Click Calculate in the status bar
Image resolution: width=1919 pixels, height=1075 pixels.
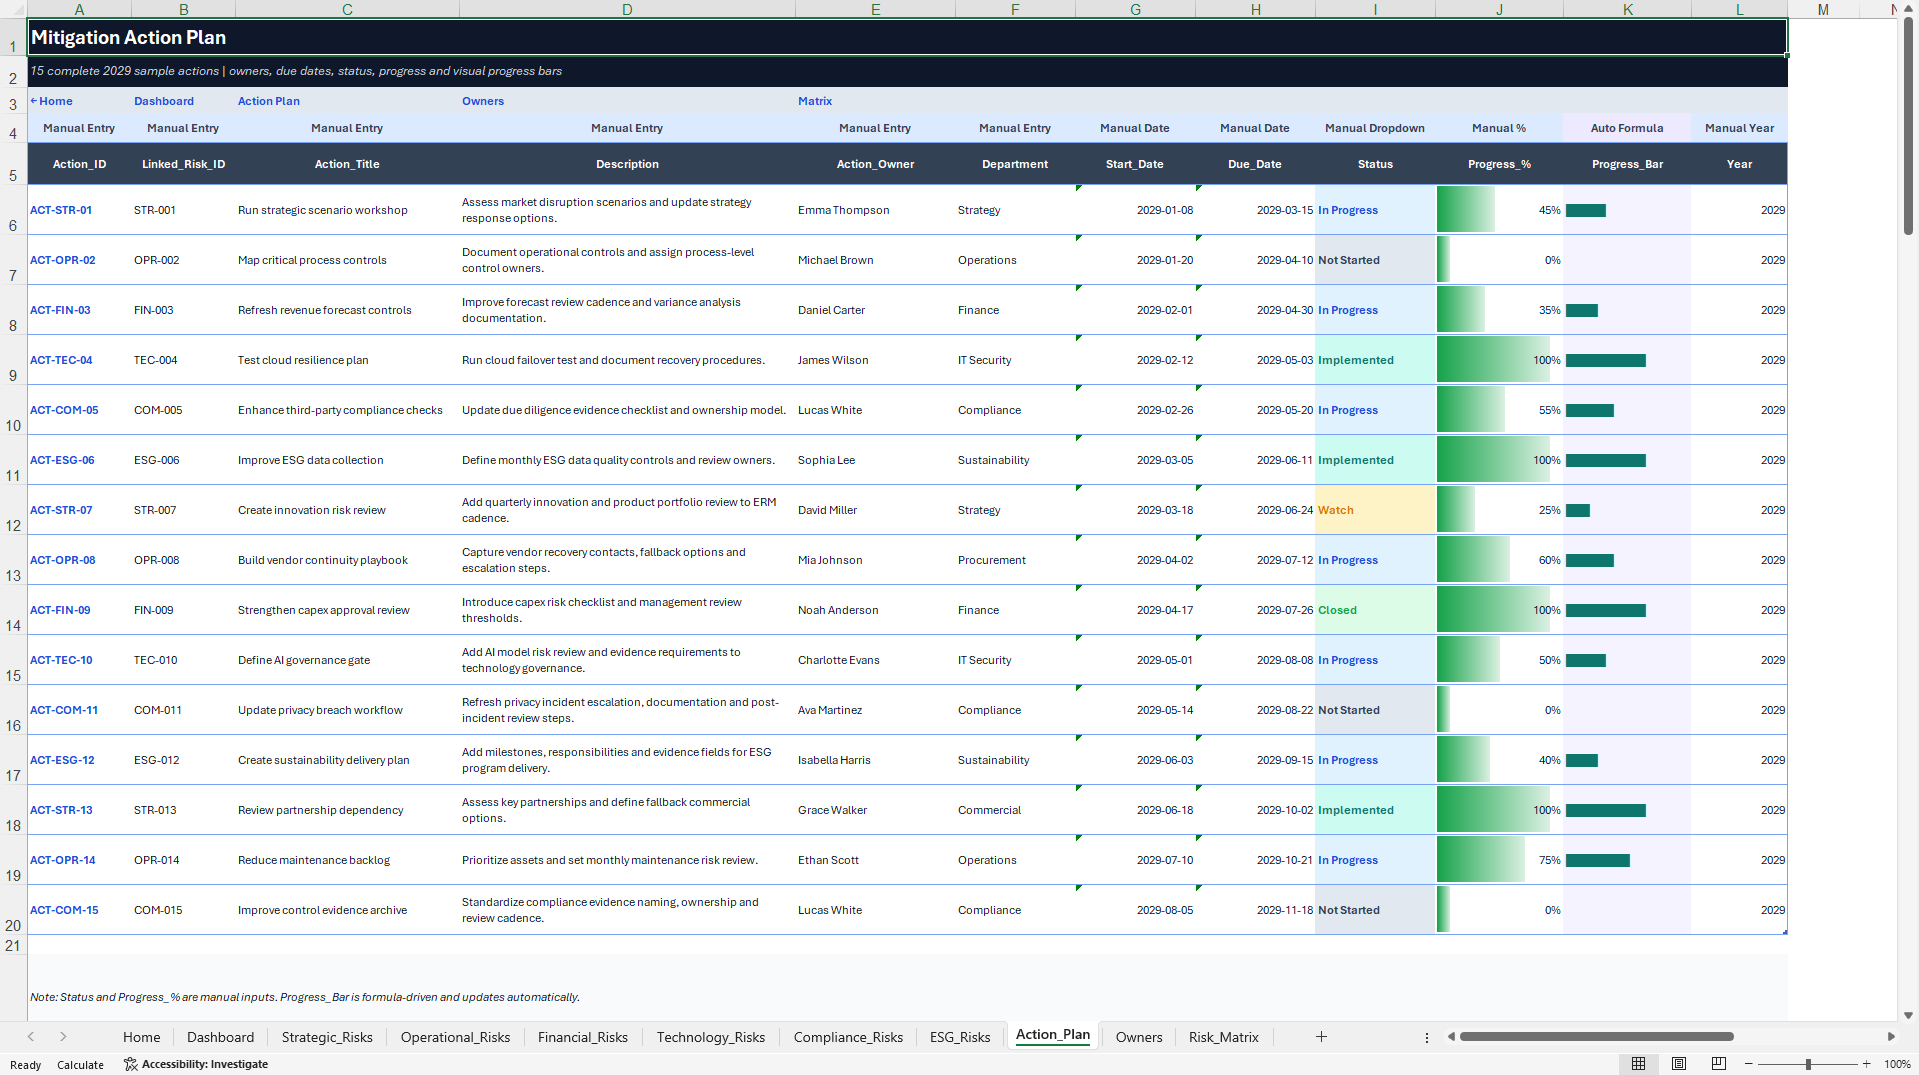[x=80, y=1065]
